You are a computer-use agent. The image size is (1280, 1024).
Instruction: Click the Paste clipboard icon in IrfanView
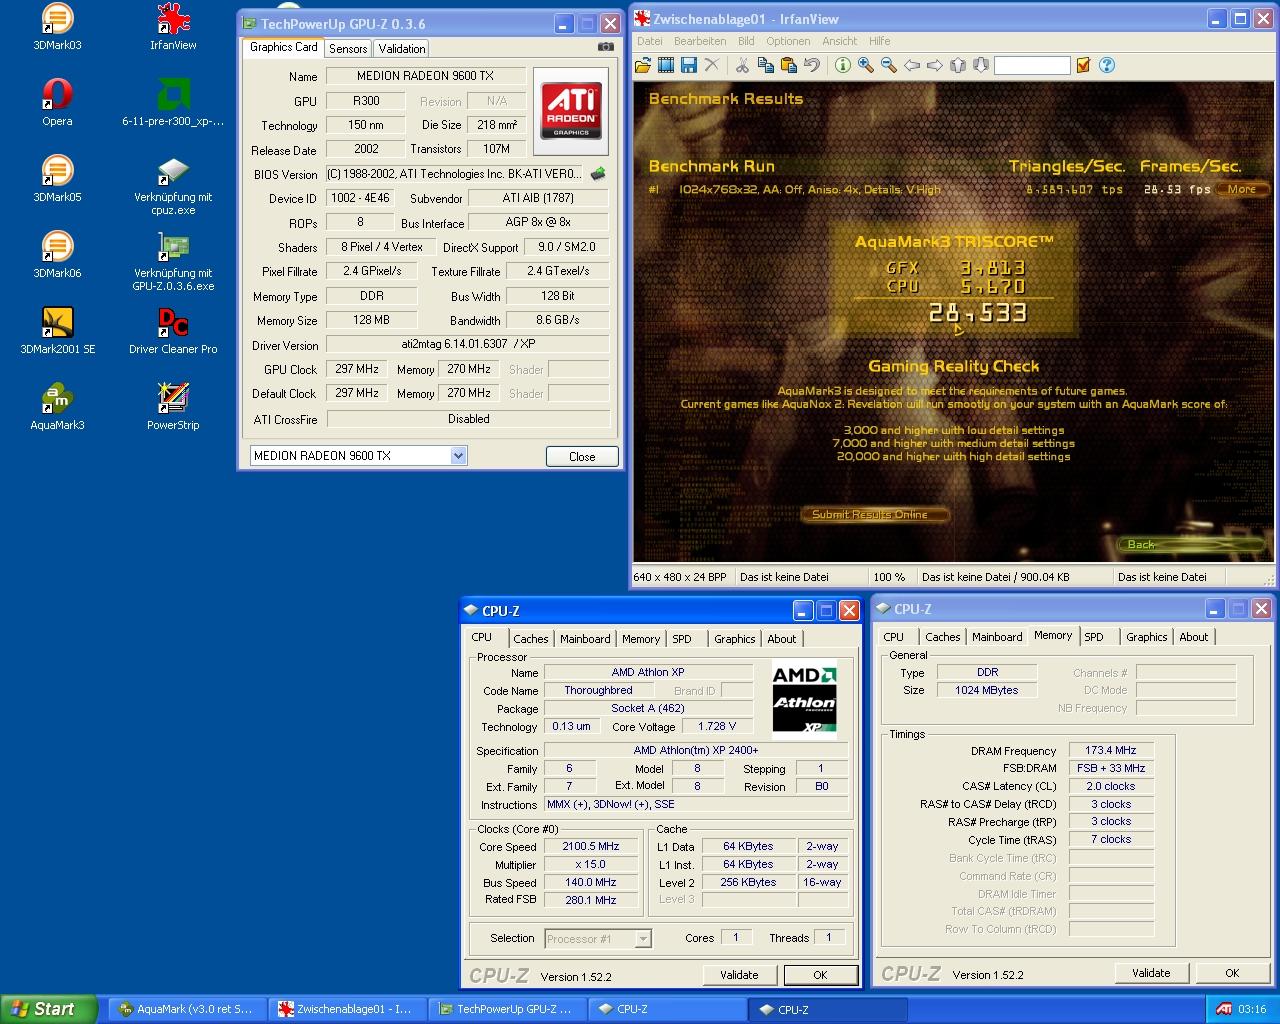click(789, 65)
